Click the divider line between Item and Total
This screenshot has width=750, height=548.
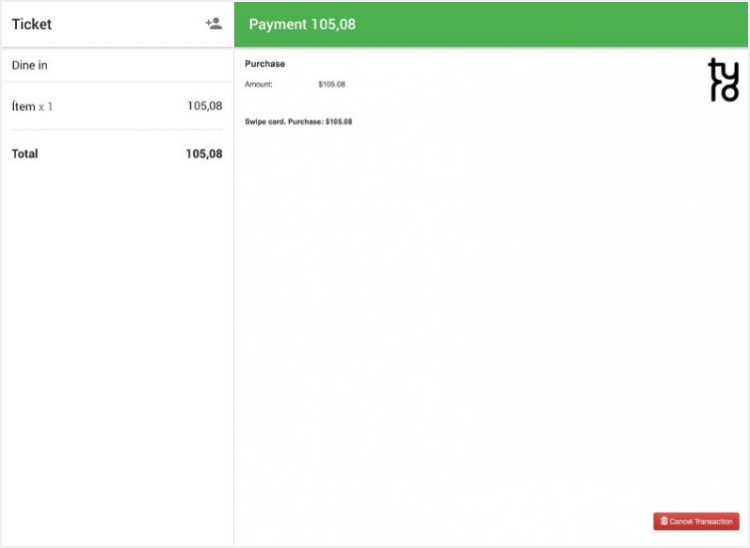tap(116, 130)
